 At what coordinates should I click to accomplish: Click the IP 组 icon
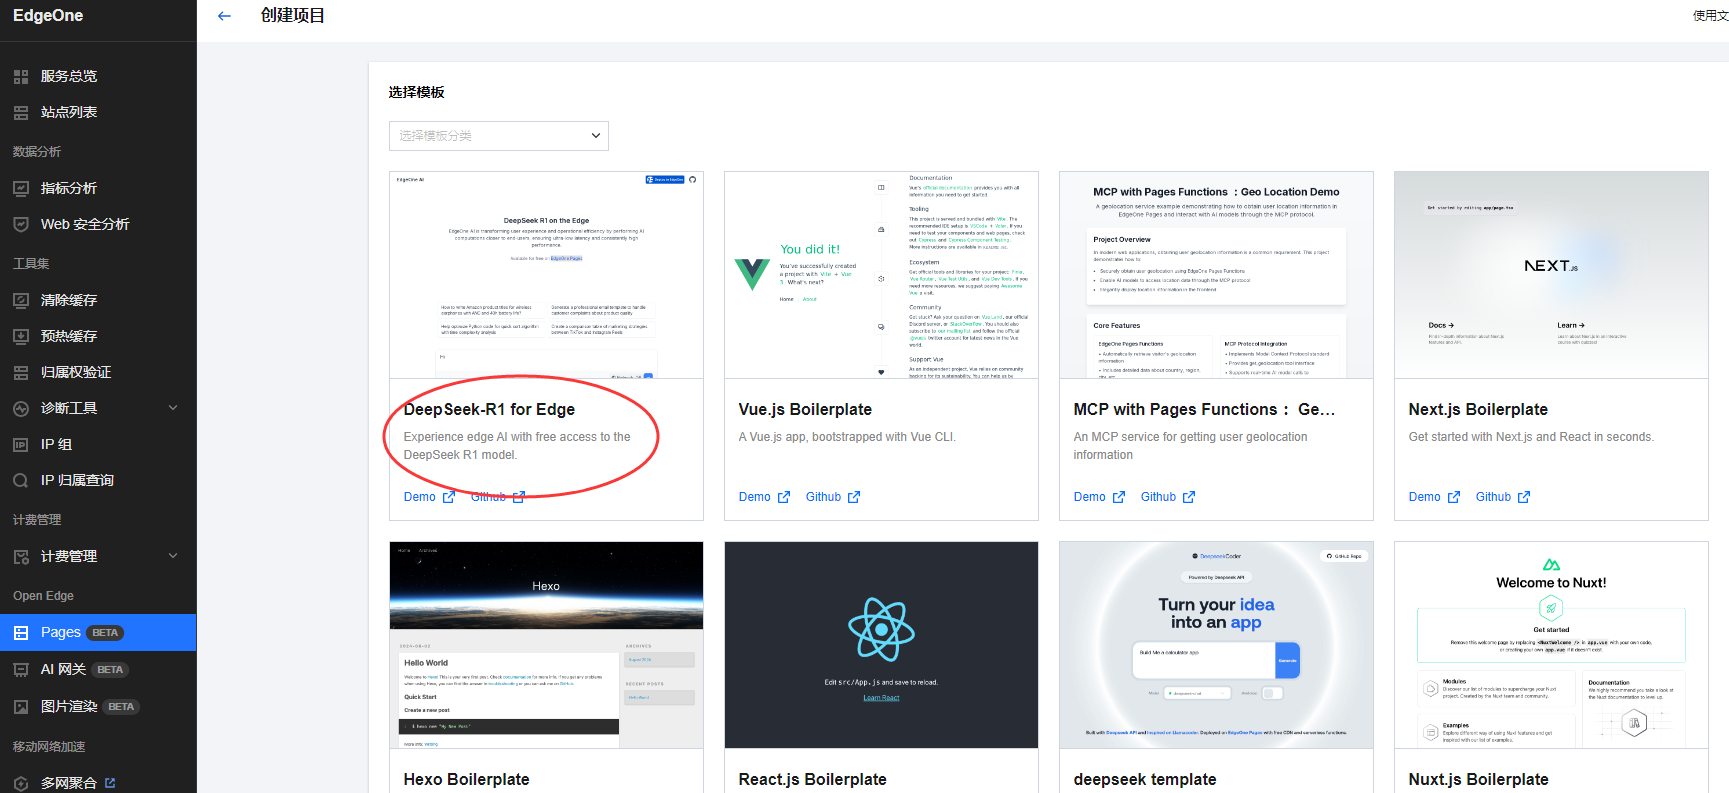click(x=21, y=444)
